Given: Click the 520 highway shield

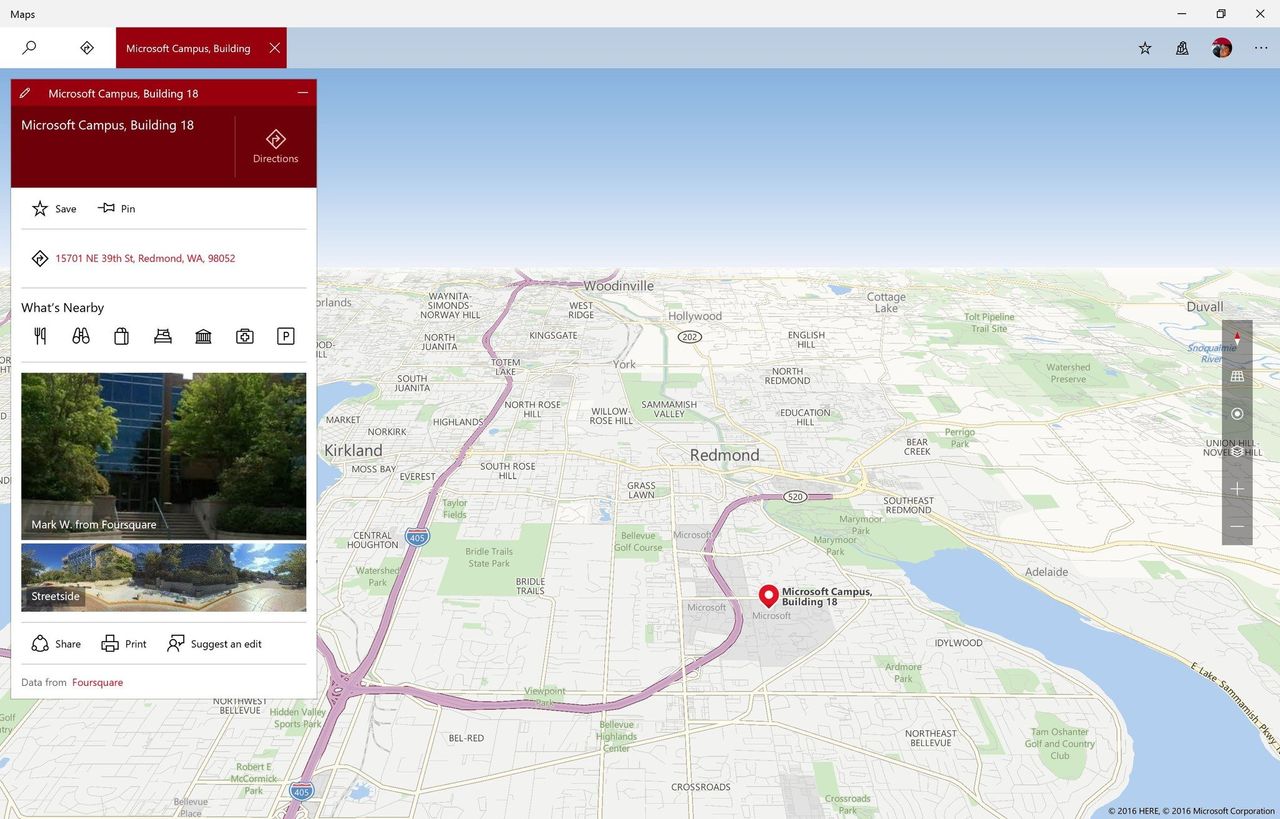Looking at the screenshot, I should tap(795, 497).
